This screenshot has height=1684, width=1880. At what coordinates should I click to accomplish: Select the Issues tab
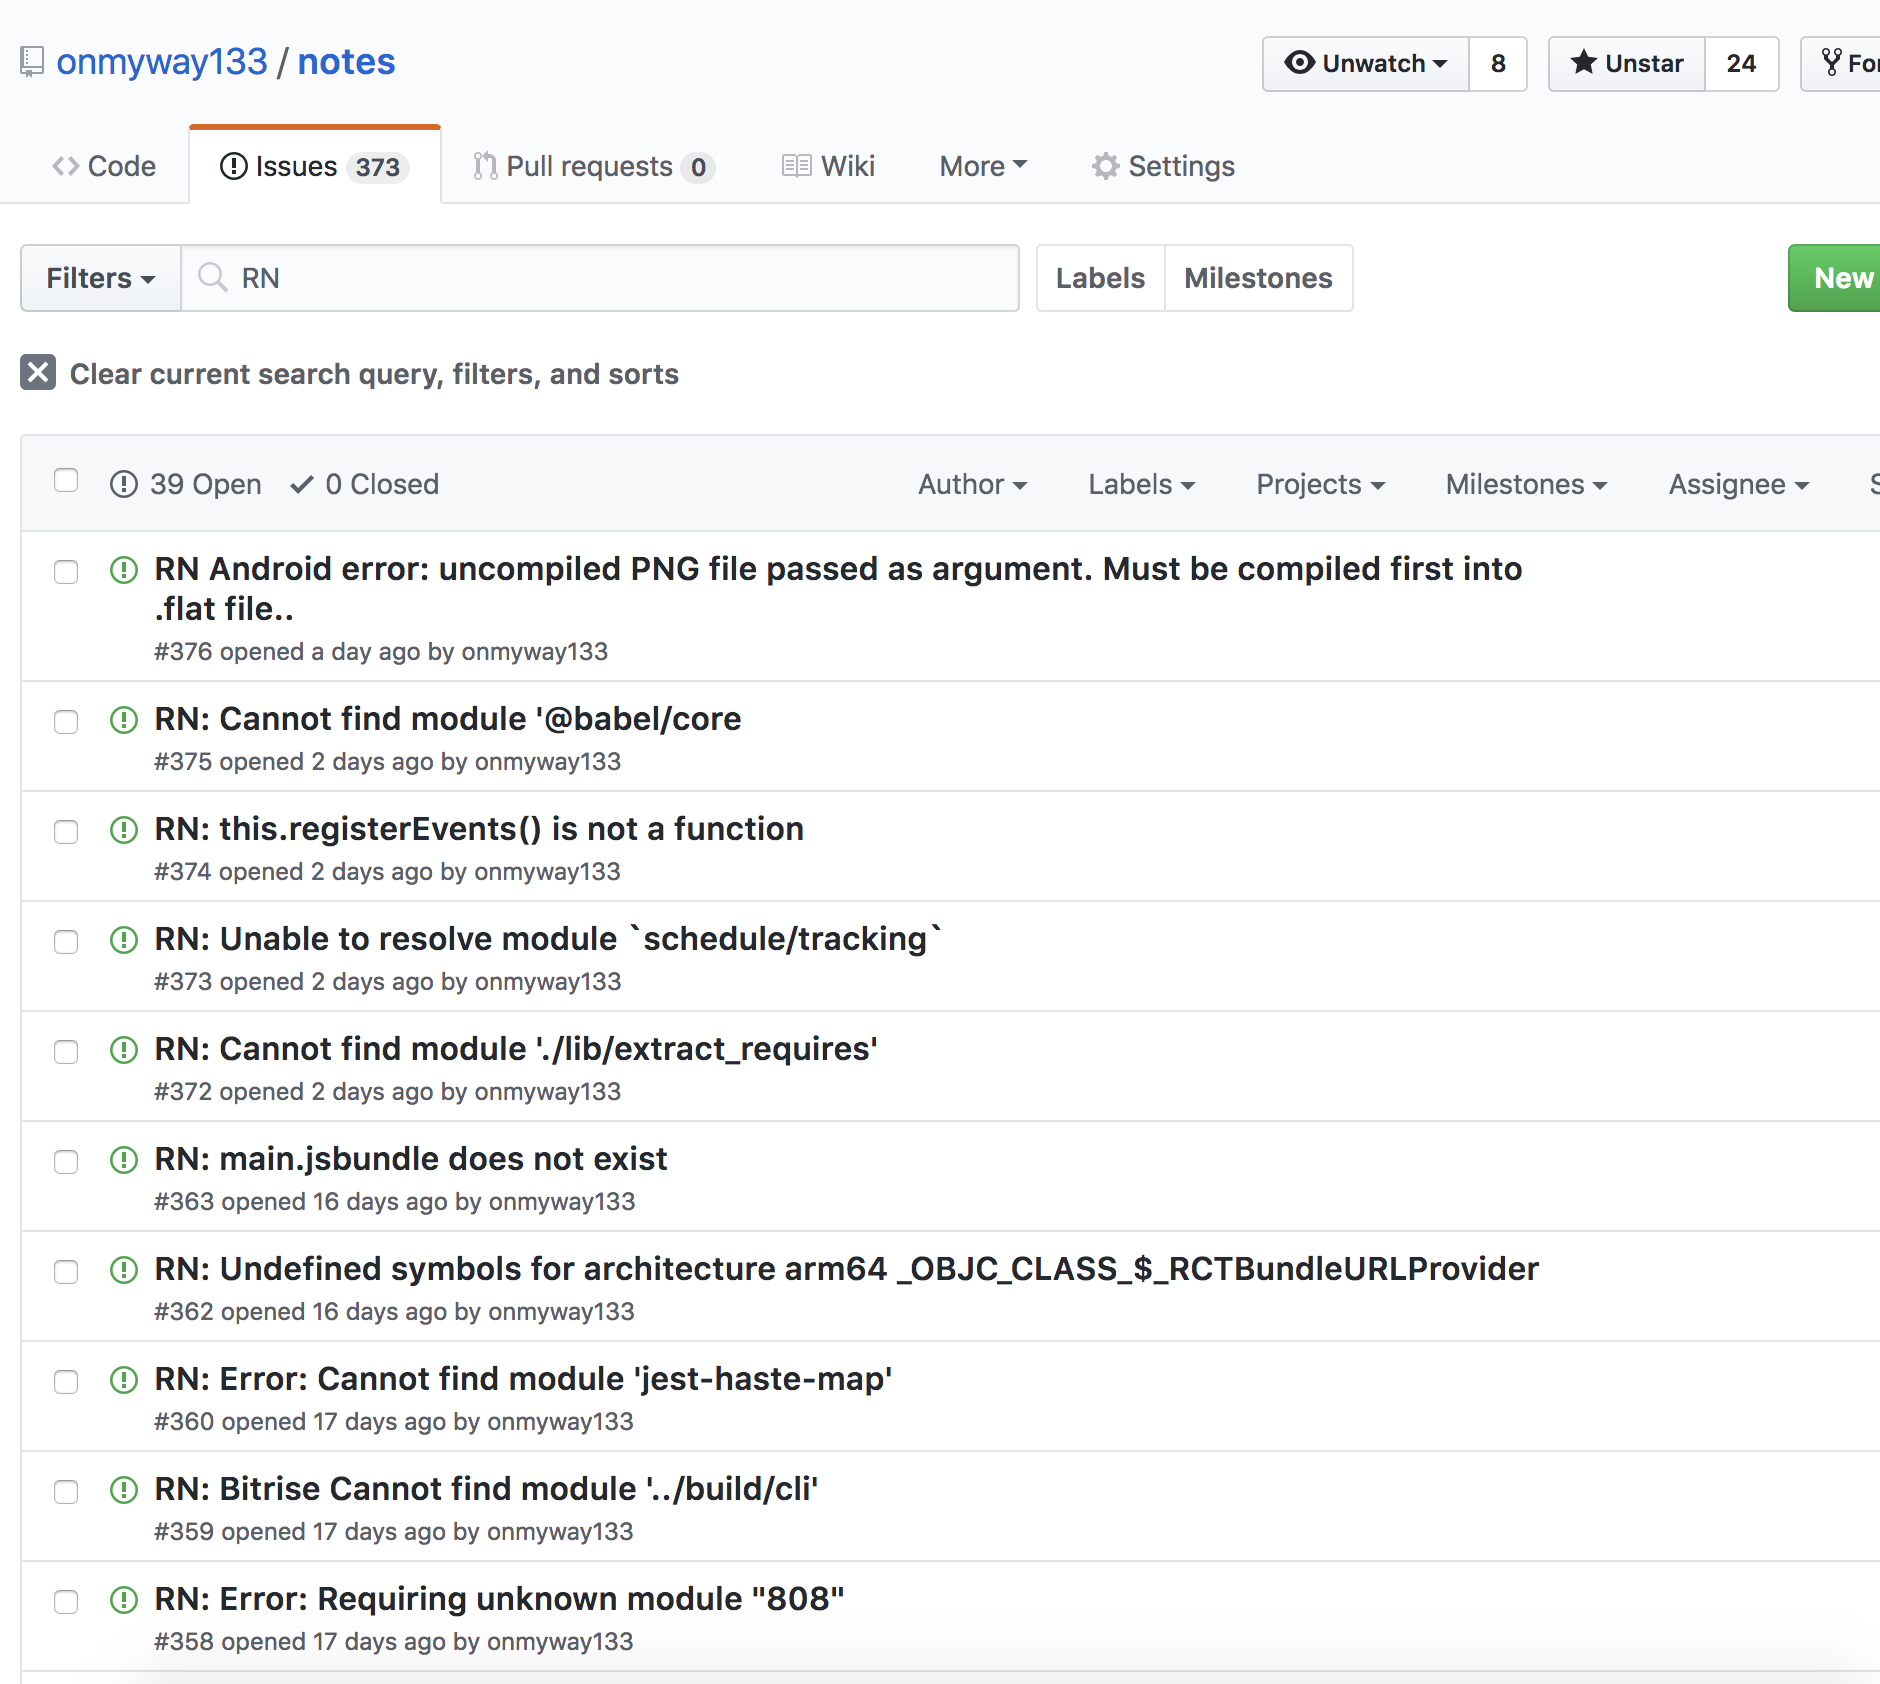pyautogui.click(x=314, y=166)
